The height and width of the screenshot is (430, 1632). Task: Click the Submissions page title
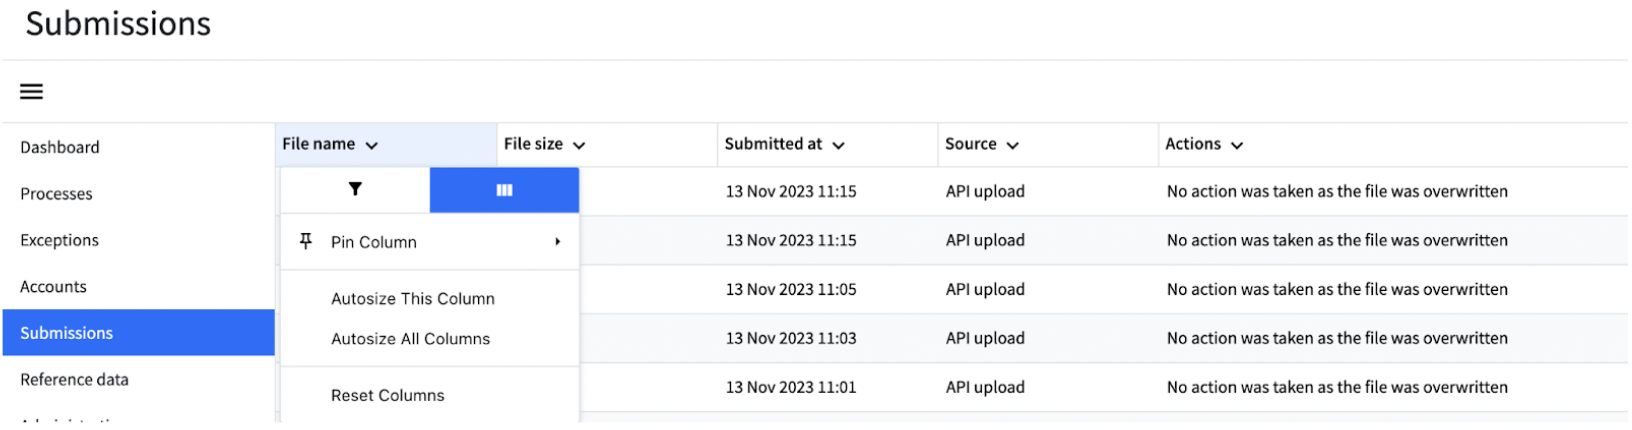[x=118, y=23]
